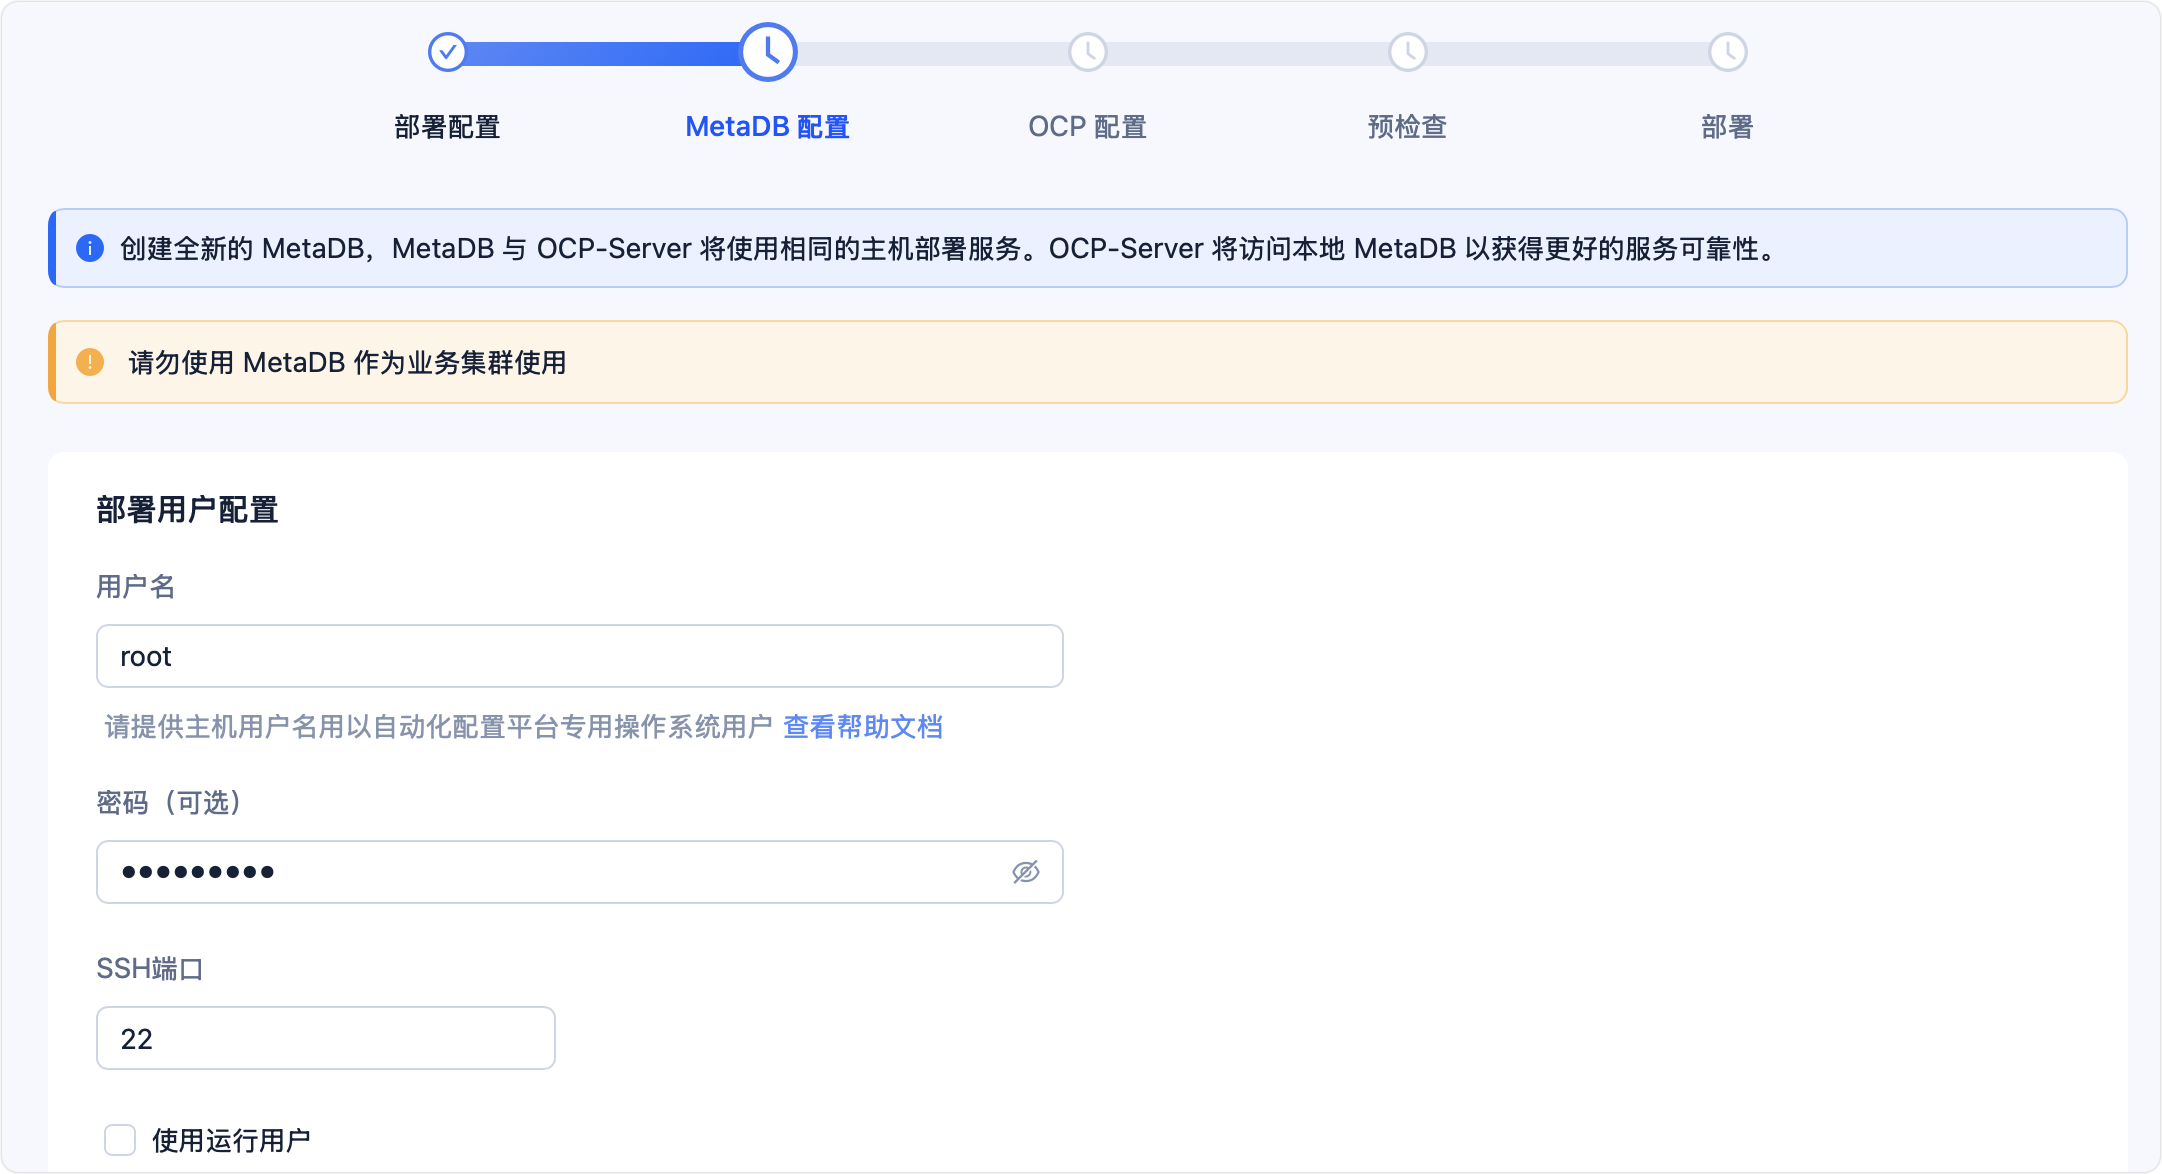This screenshot has width=2162, height=1174.
Task: Select the 部署配置 step label
Action: tap(447, 127)
